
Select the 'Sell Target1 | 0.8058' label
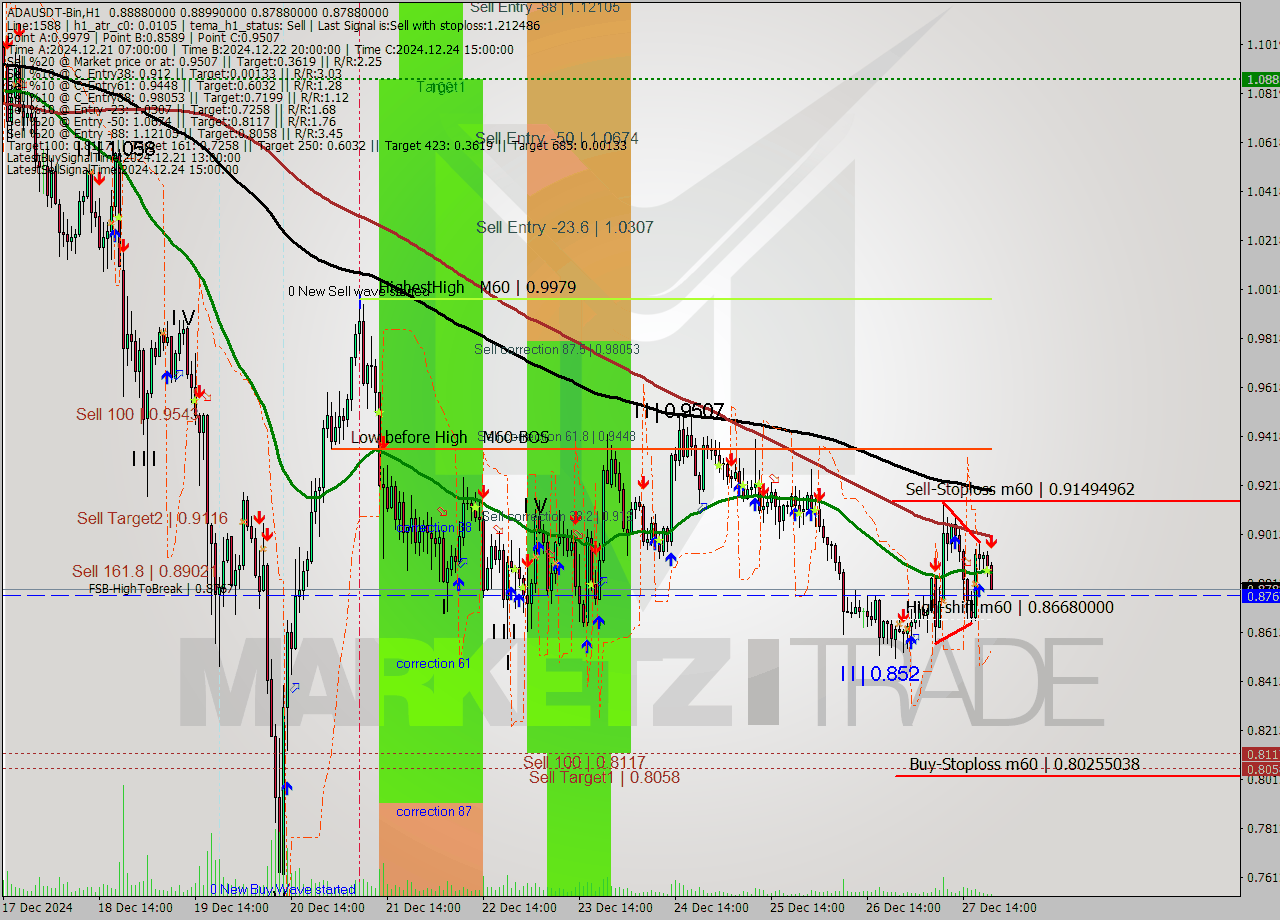pos(604,777)
